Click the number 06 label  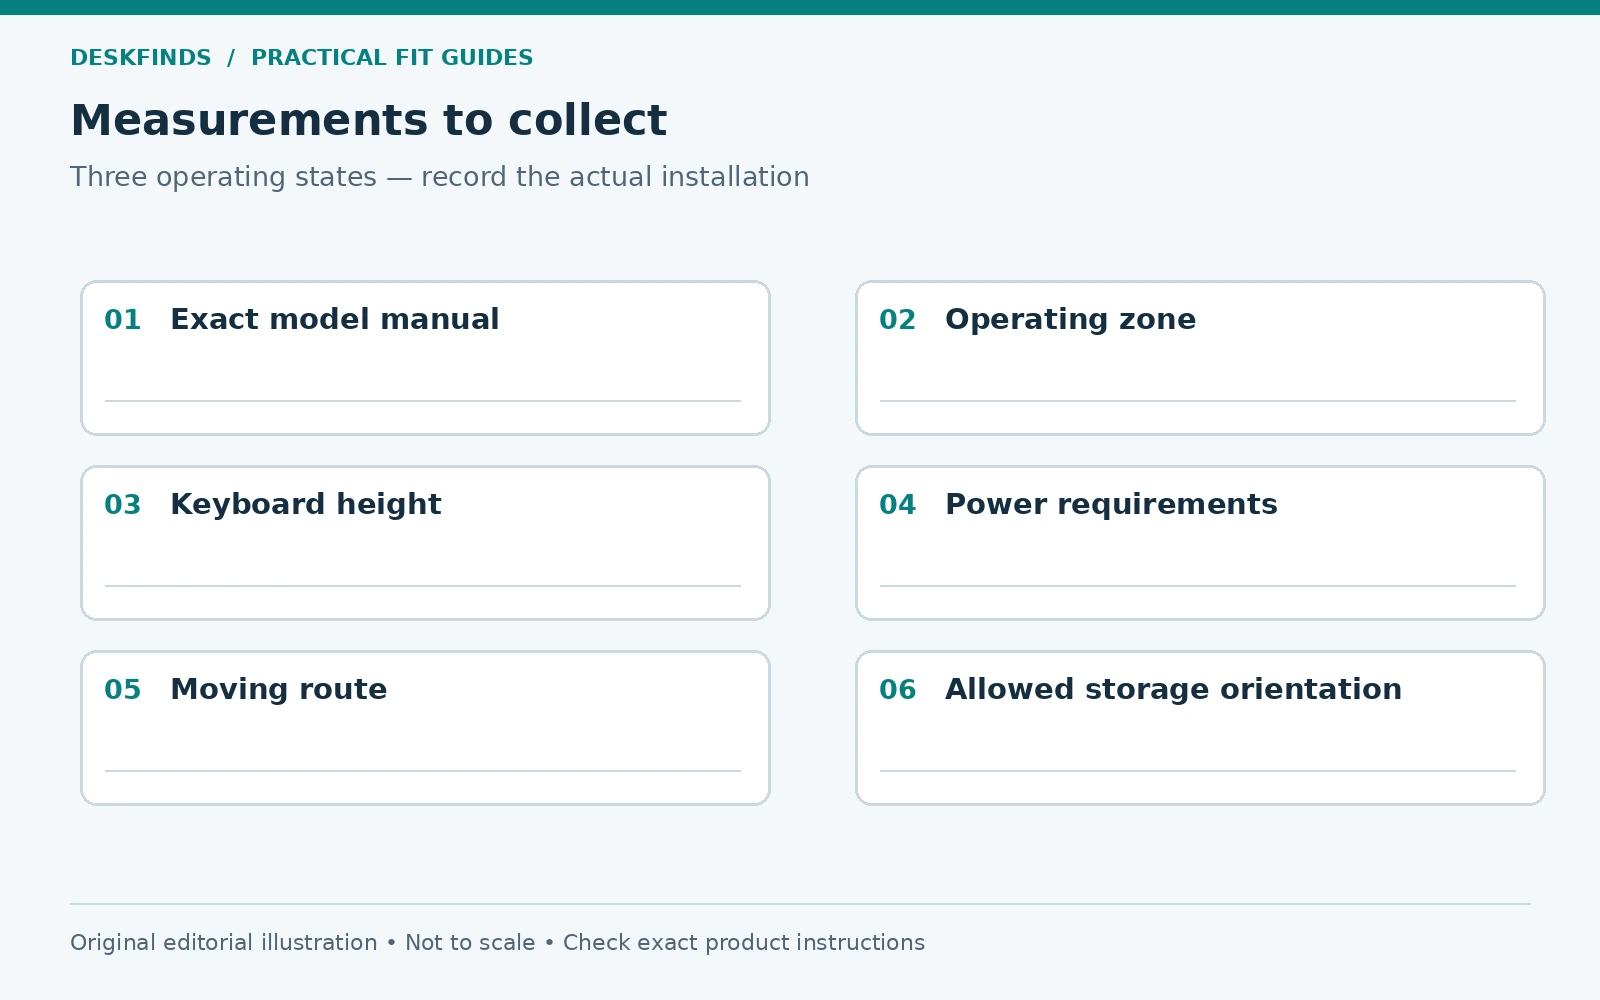898,690
